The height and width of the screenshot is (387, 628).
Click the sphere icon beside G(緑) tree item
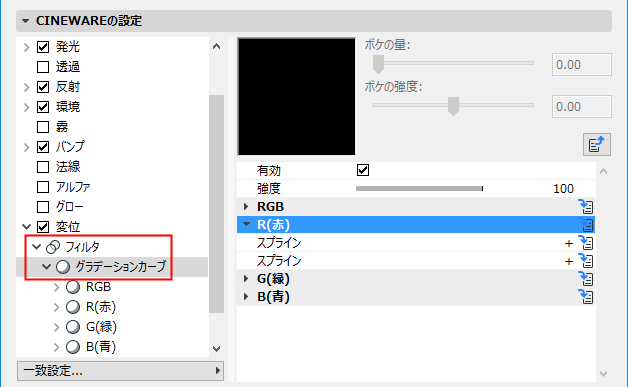point(73,327)
